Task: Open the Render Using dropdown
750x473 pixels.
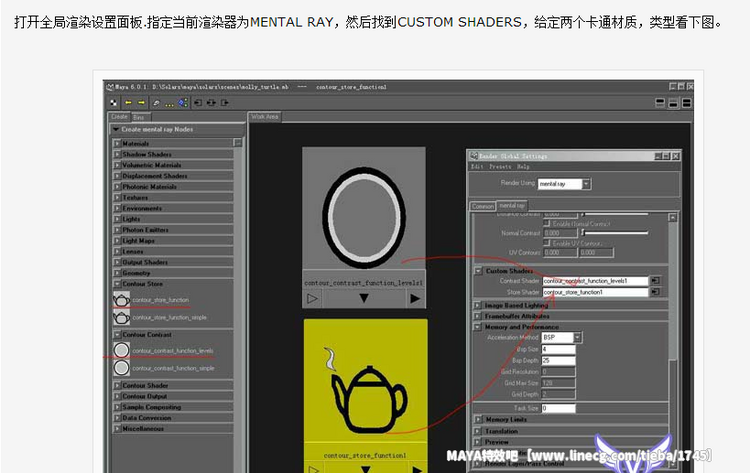Action: click(586, 184)
